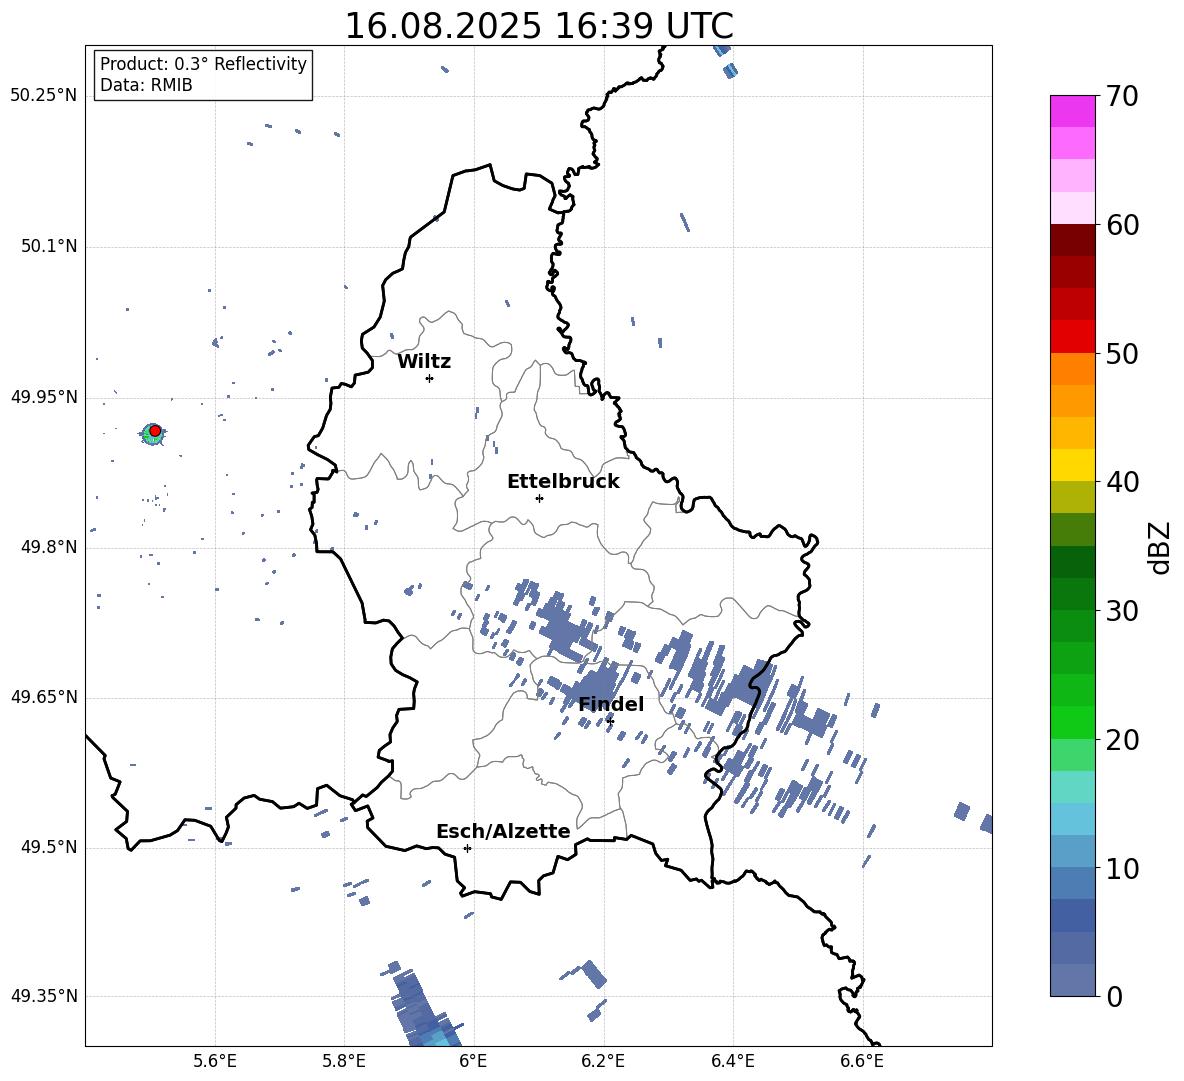Click the 6.2°E longitude label
The height and width of the screenshot is (1081, 1184).
(x=603, y=1061)
